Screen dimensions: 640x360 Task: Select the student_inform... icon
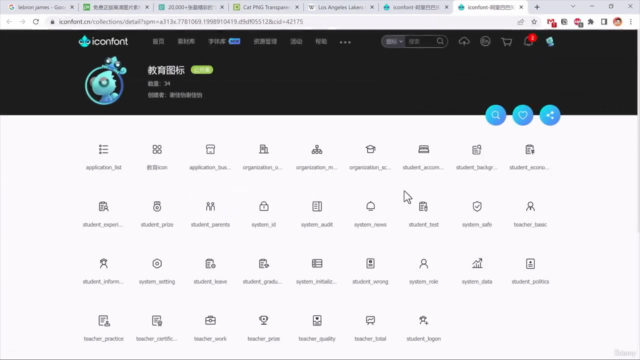(104, 264)
